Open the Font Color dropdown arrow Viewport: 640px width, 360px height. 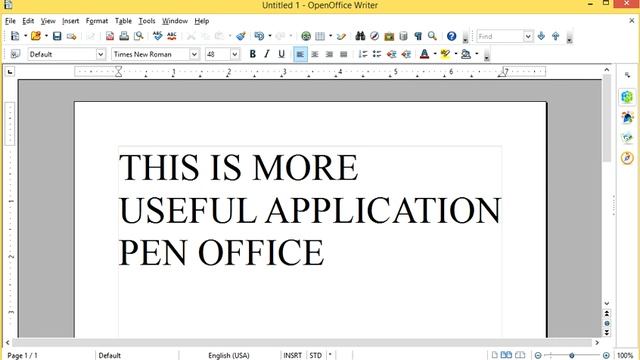click(435, 54)
